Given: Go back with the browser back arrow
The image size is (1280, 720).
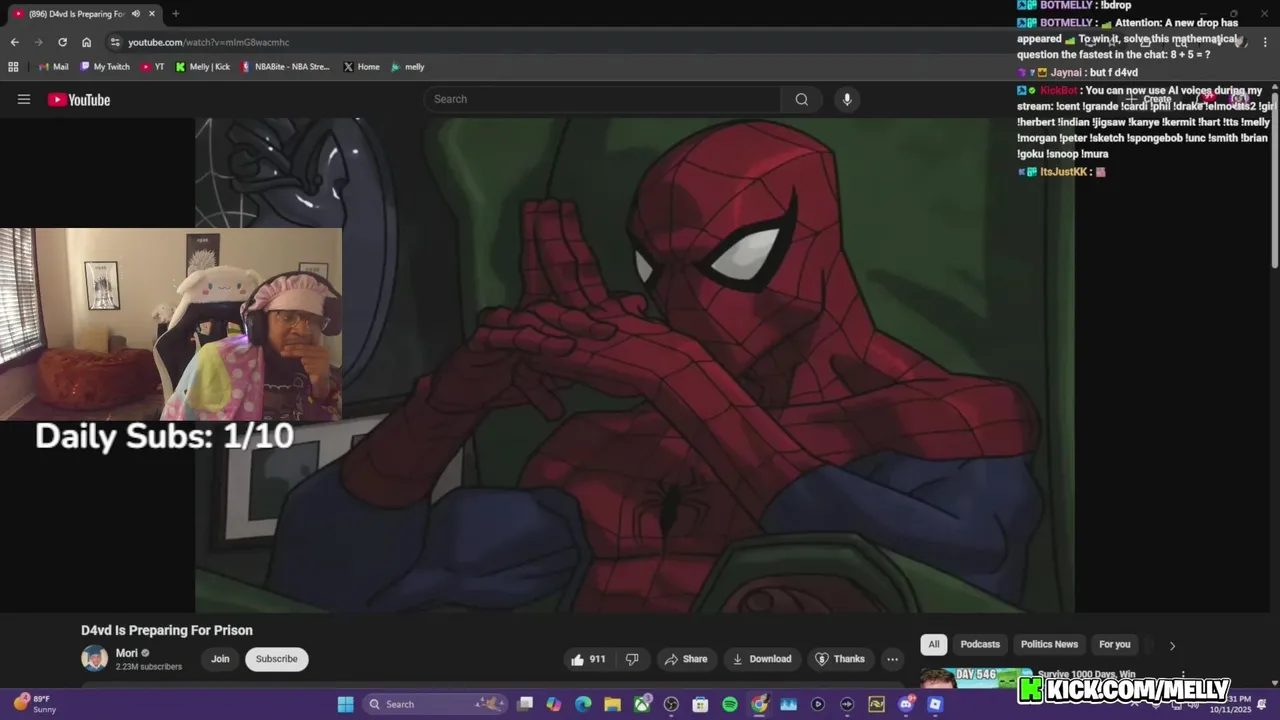Looking at the screenshot, I should (14, 42).
